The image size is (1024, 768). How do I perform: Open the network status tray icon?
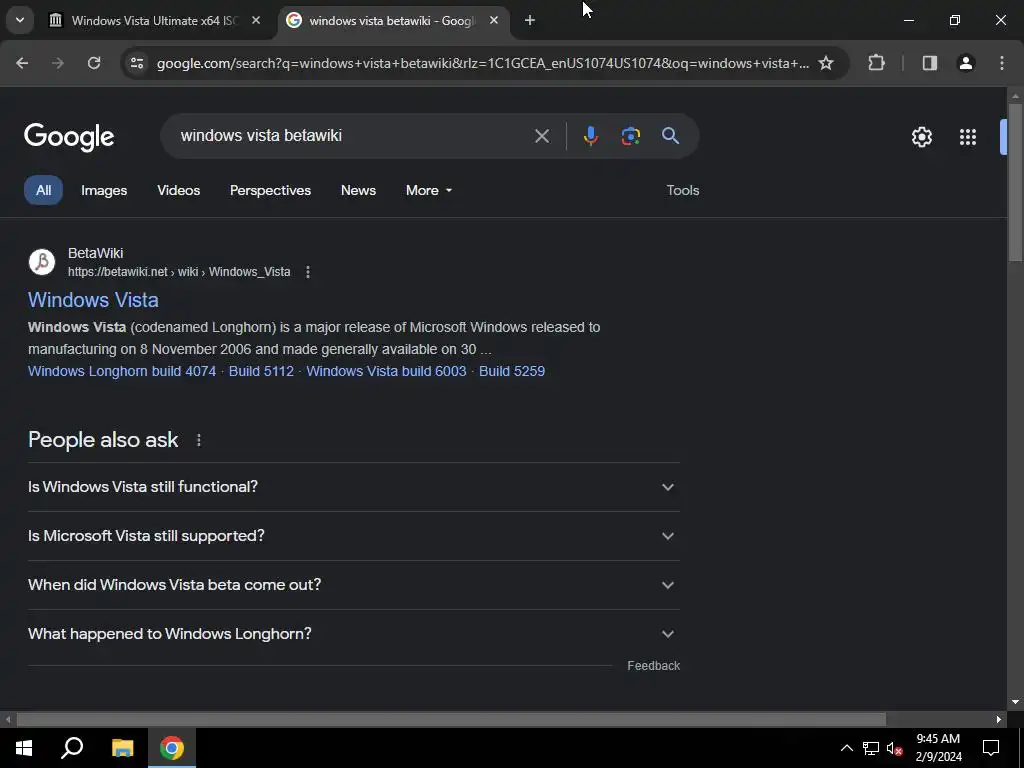871,748
